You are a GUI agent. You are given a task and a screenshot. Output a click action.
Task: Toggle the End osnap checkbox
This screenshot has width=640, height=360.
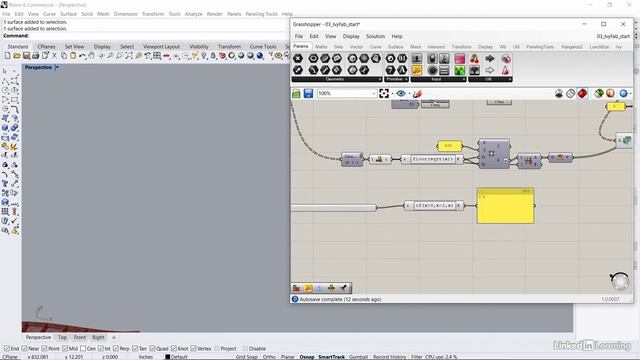point(7,349)
